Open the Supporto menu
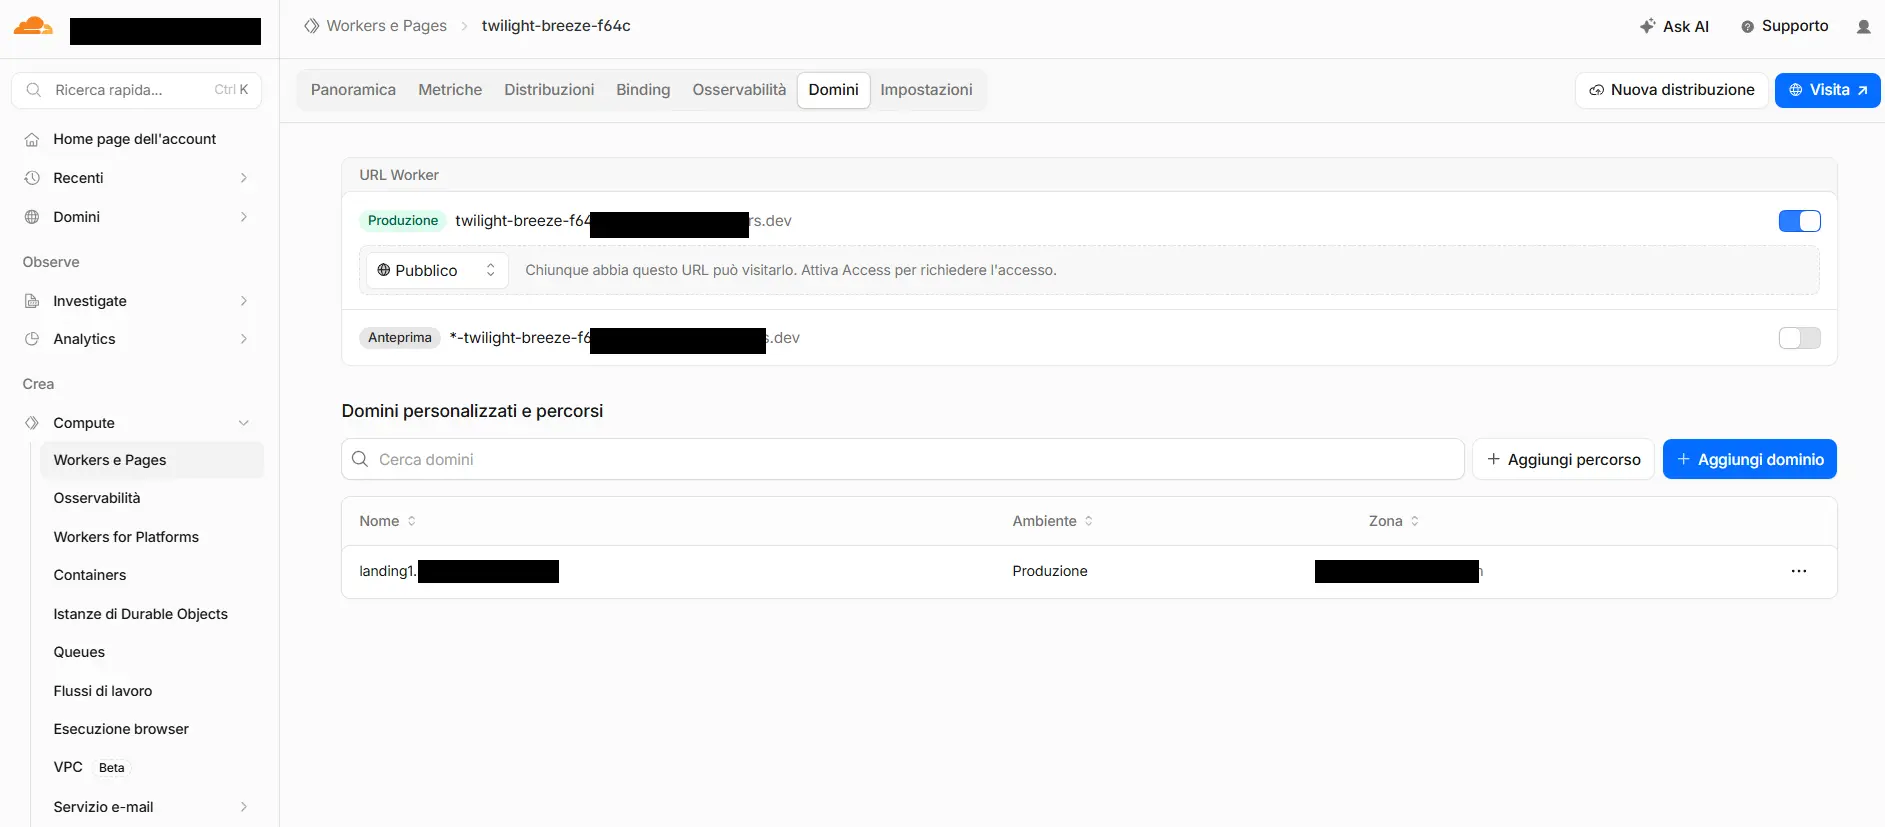The height and width of the screenshot is (827, 1885). 1784,27
